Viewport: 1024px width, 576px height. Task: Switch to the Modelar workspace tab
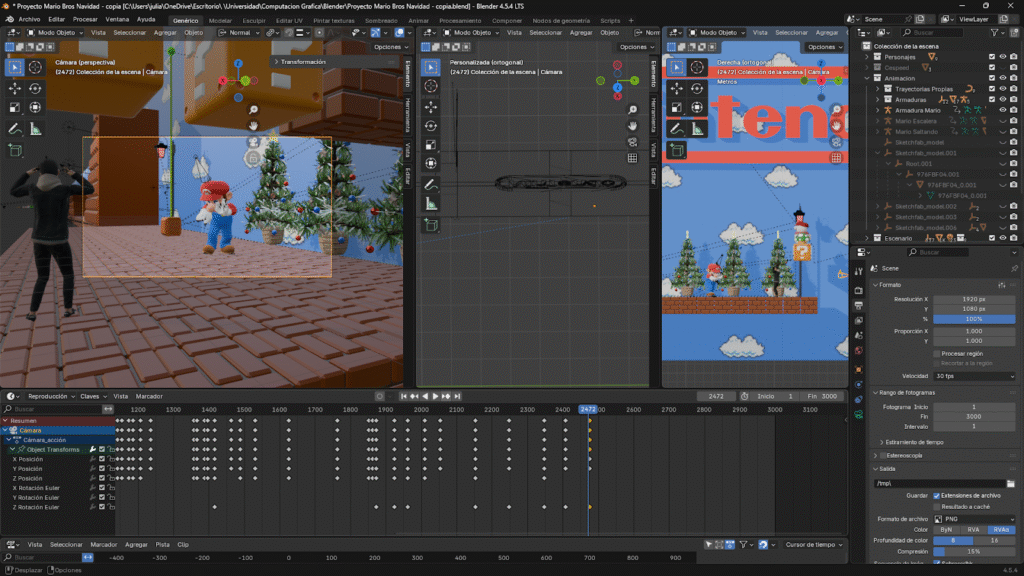(x=220, y=20)
